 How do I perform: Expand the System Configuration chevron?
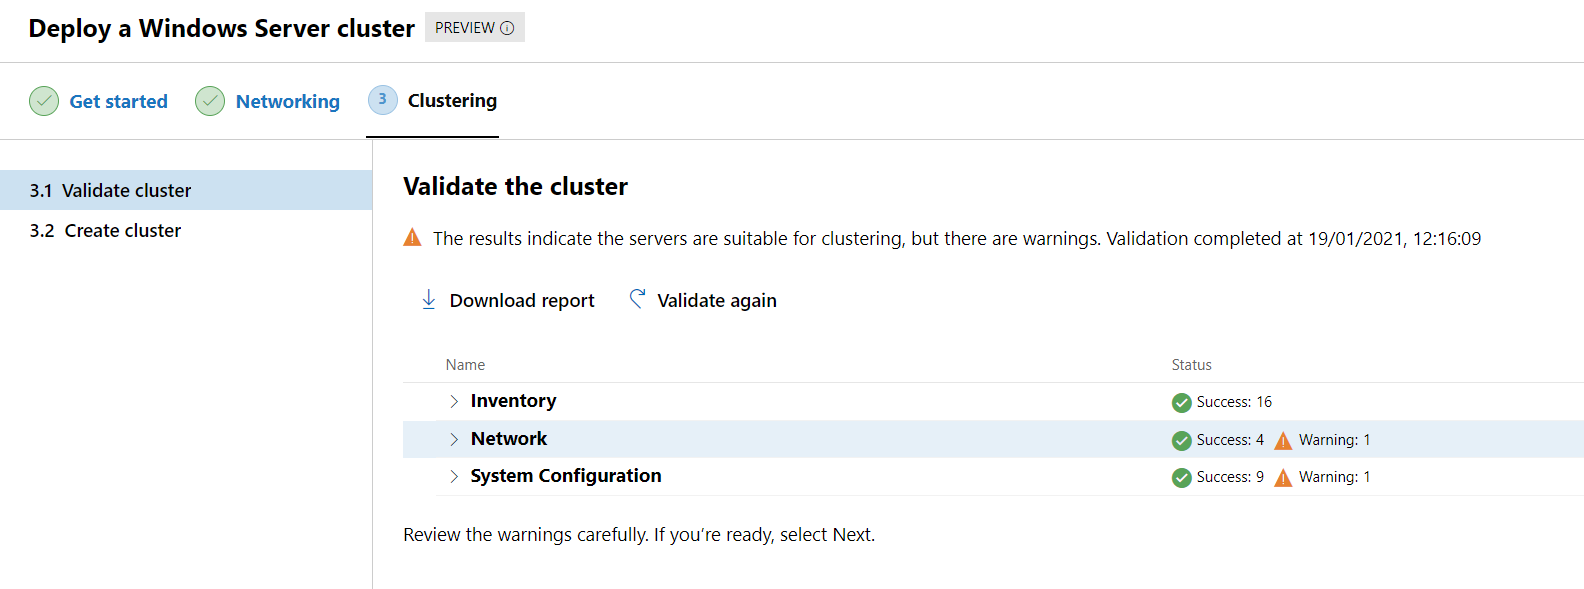(x=454, y=476)
